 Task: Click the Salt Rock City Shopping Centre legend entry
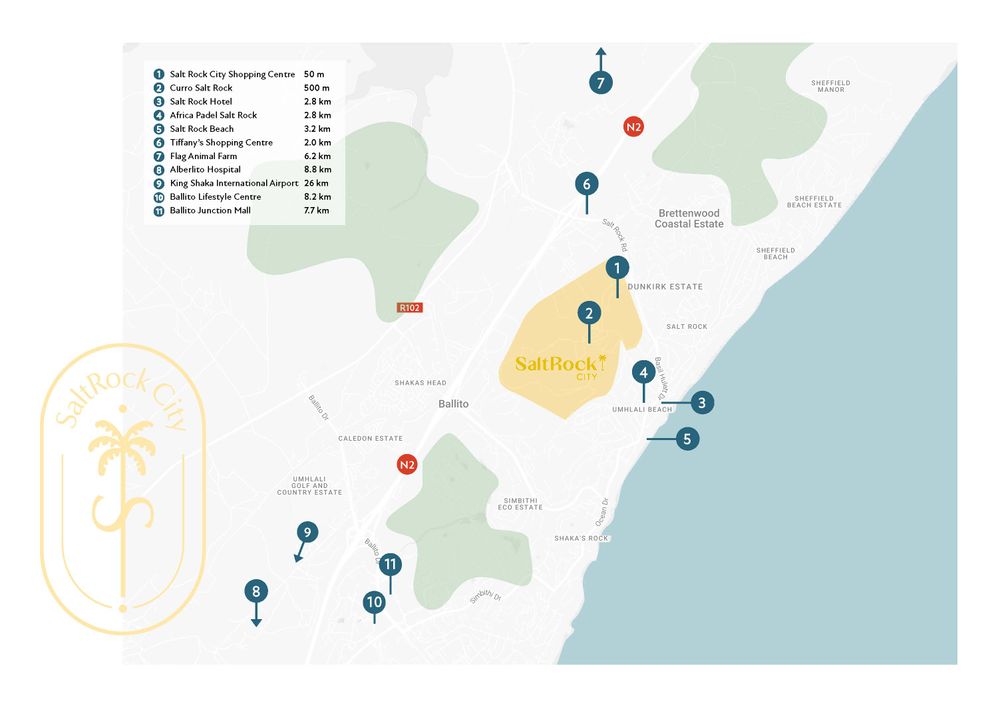pyautogui.click(x=232, y=75)
